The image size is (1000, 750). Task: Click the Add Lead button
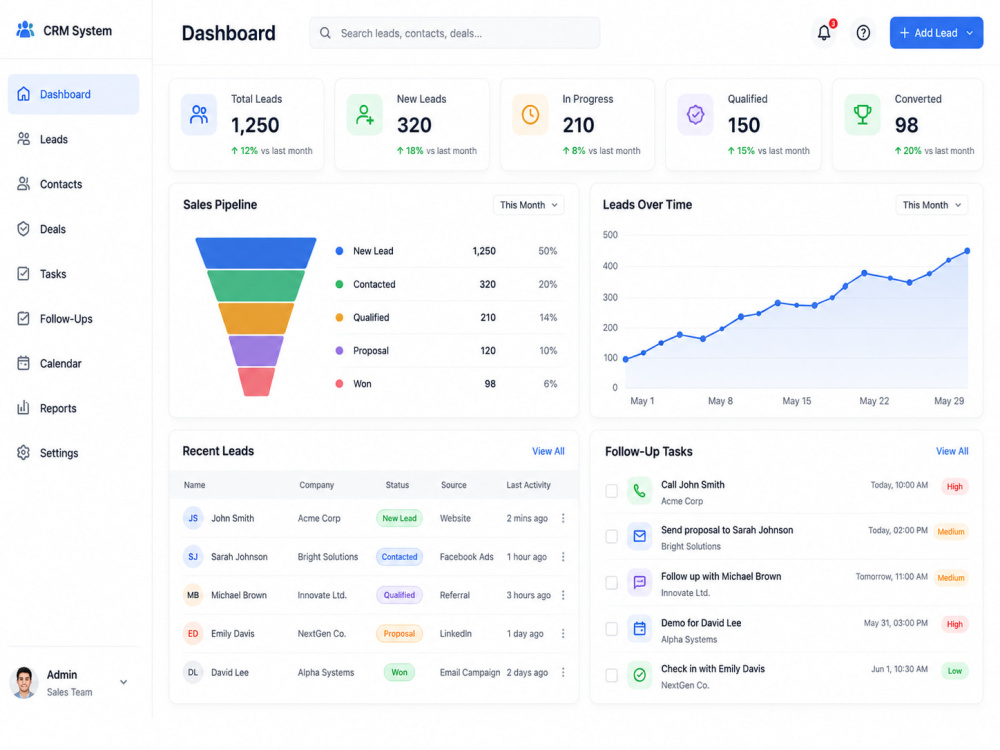[936, 33]
